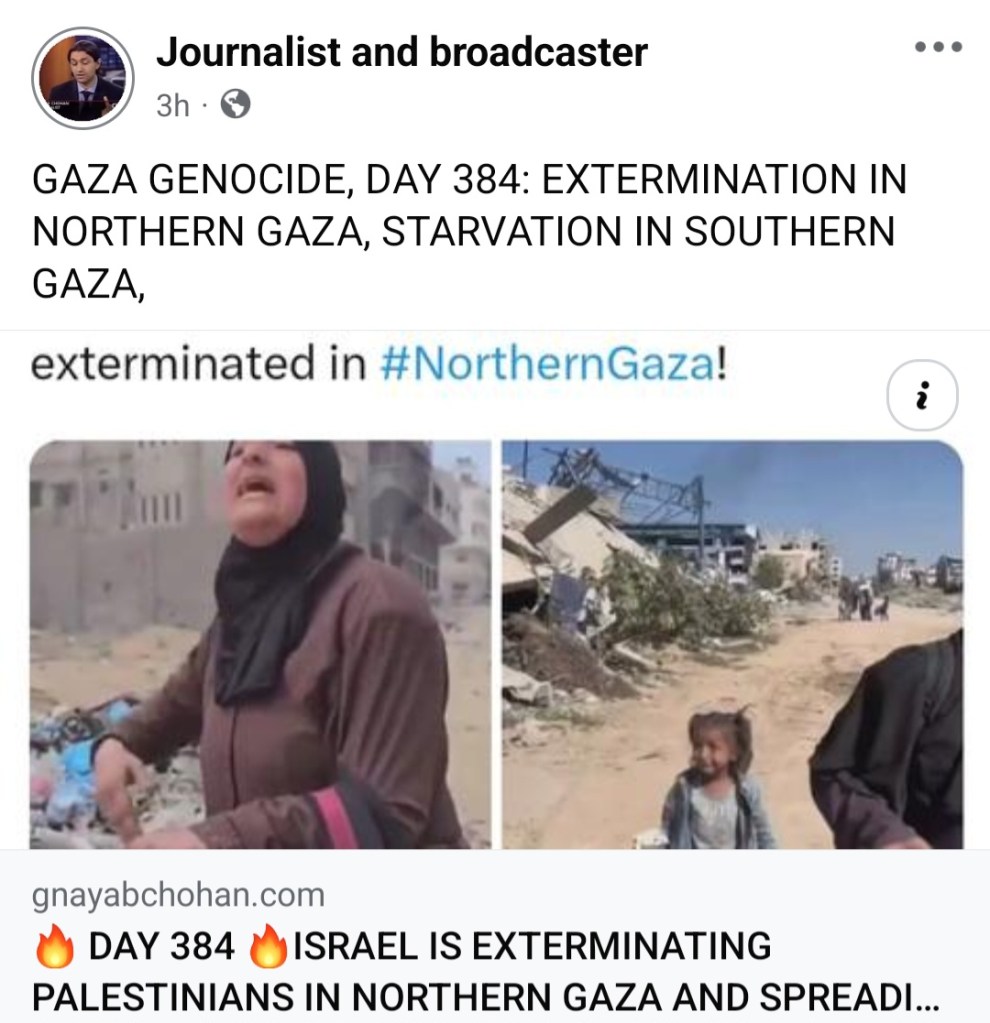Image resolution: width=990 pixels, height=1023 pixels.
Task: Open the 'ISRAEL IS EXTERMINATING' link headline
Action: (x=533, y=946)
